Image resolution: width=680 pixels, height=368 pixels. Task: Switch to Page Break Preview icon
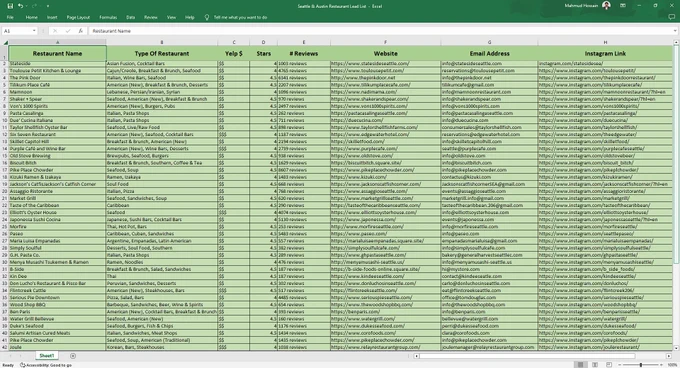click(x=609, y=365)
